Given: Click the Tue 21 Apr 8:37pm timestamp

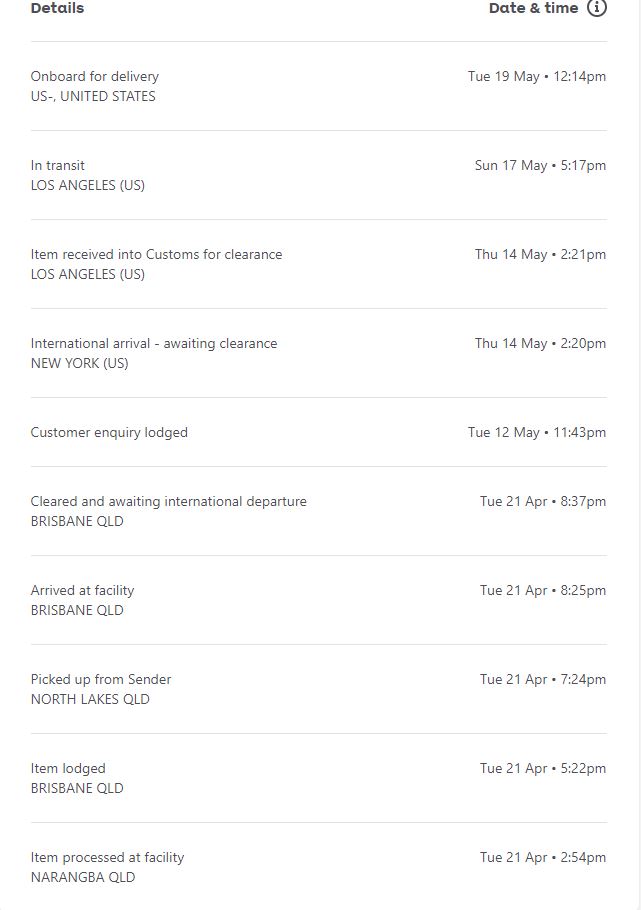Looking at the screenshot, I should pyautogui.click(x=542, y=501).
